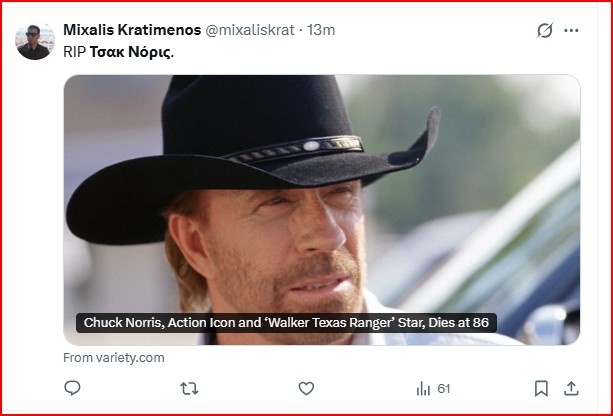This screenshot has width=613, height=416.
Task: Visit the 'From variety.com' source link
Action: (113, 357)
